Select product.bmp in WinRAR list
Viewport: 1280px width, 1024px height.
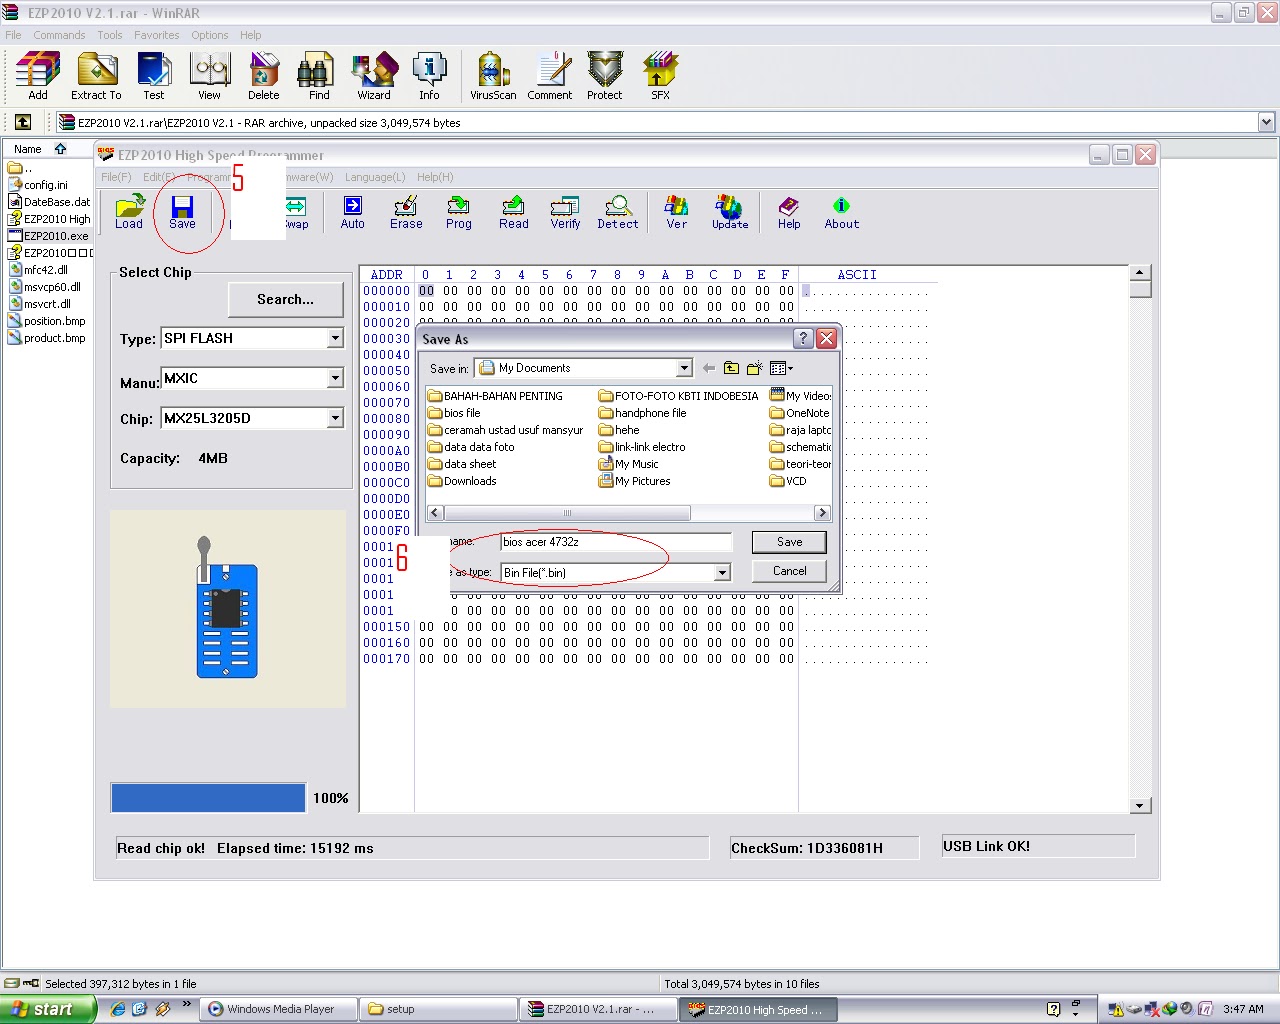(47, 338)
